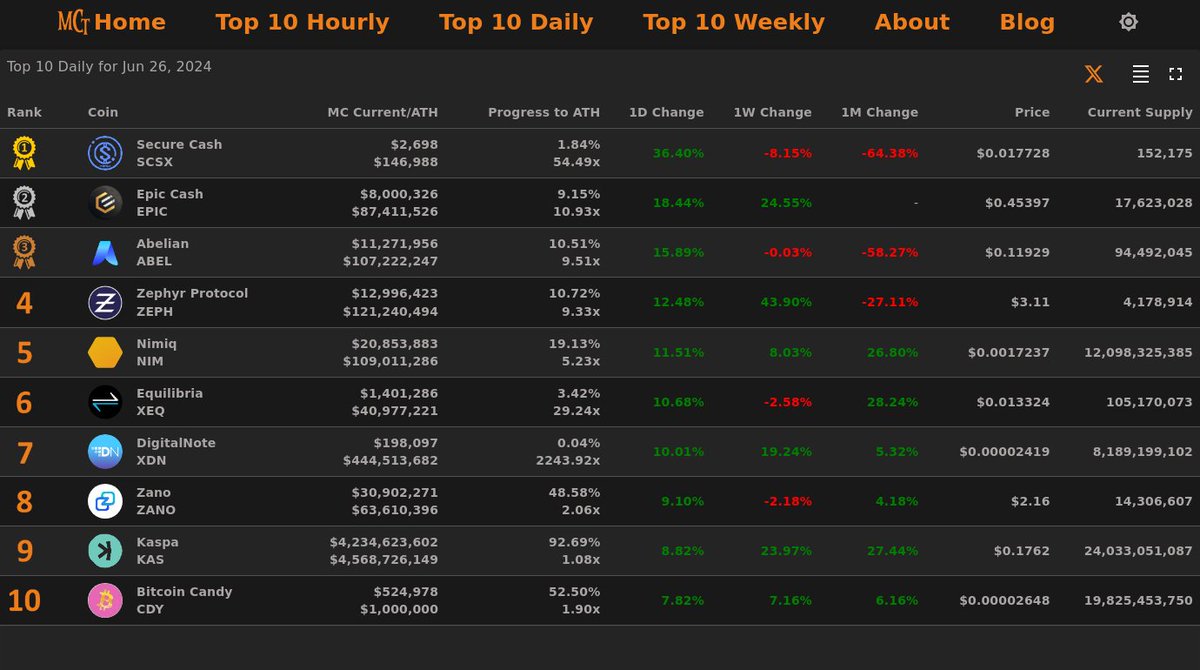Click Zano price $2.16
The width and height of the screenshot is (1200, 670).
coord(1032,501)
